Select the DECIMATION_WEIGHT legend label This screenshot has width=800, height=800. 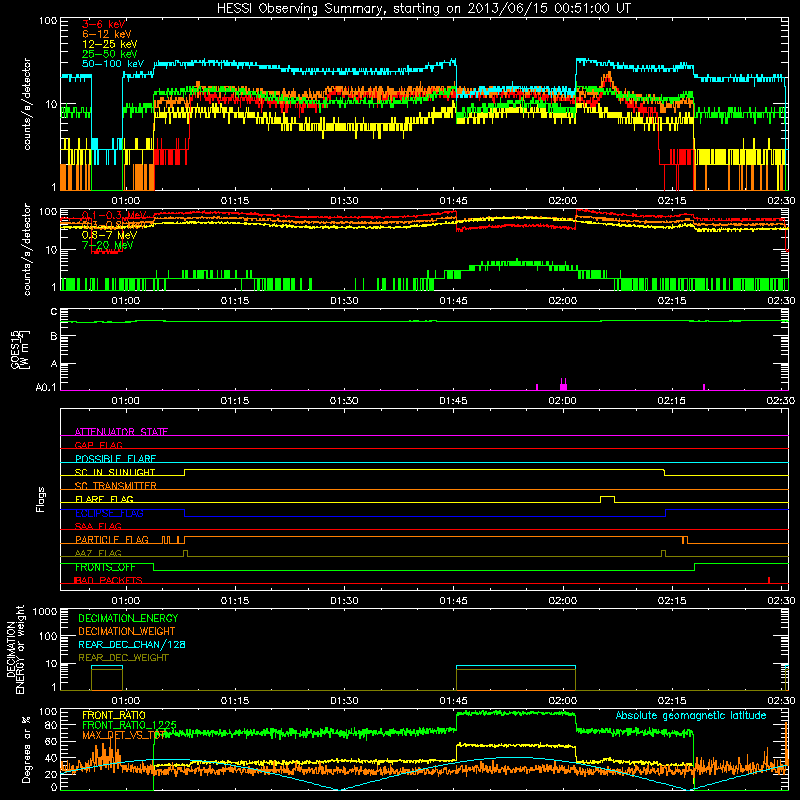pyautogui.click(x=127, y=631)
